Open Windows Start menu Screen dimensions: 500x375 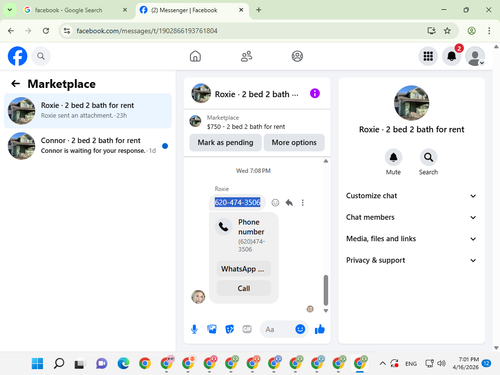click(x=37, y=363)
